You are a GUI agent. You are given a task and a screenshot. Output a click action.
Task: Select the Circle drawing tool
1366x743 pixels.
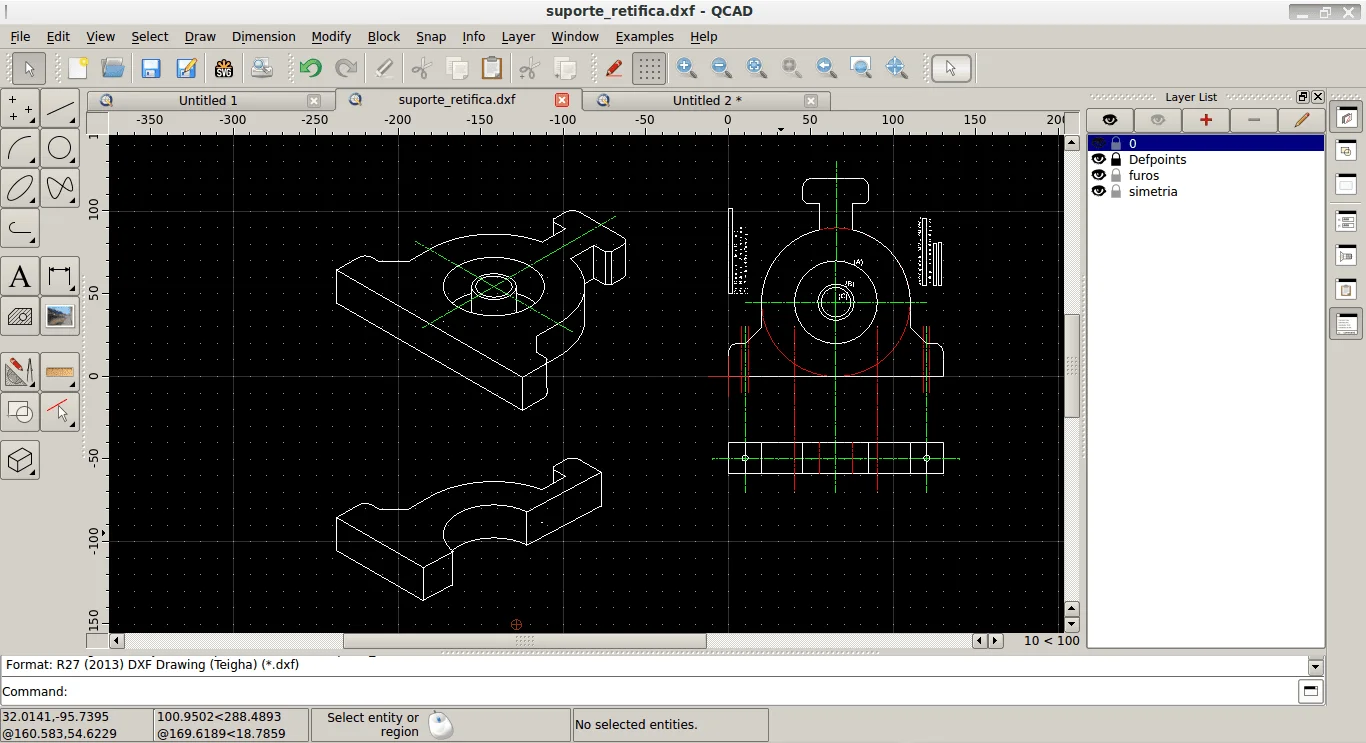tap(60, 148)
